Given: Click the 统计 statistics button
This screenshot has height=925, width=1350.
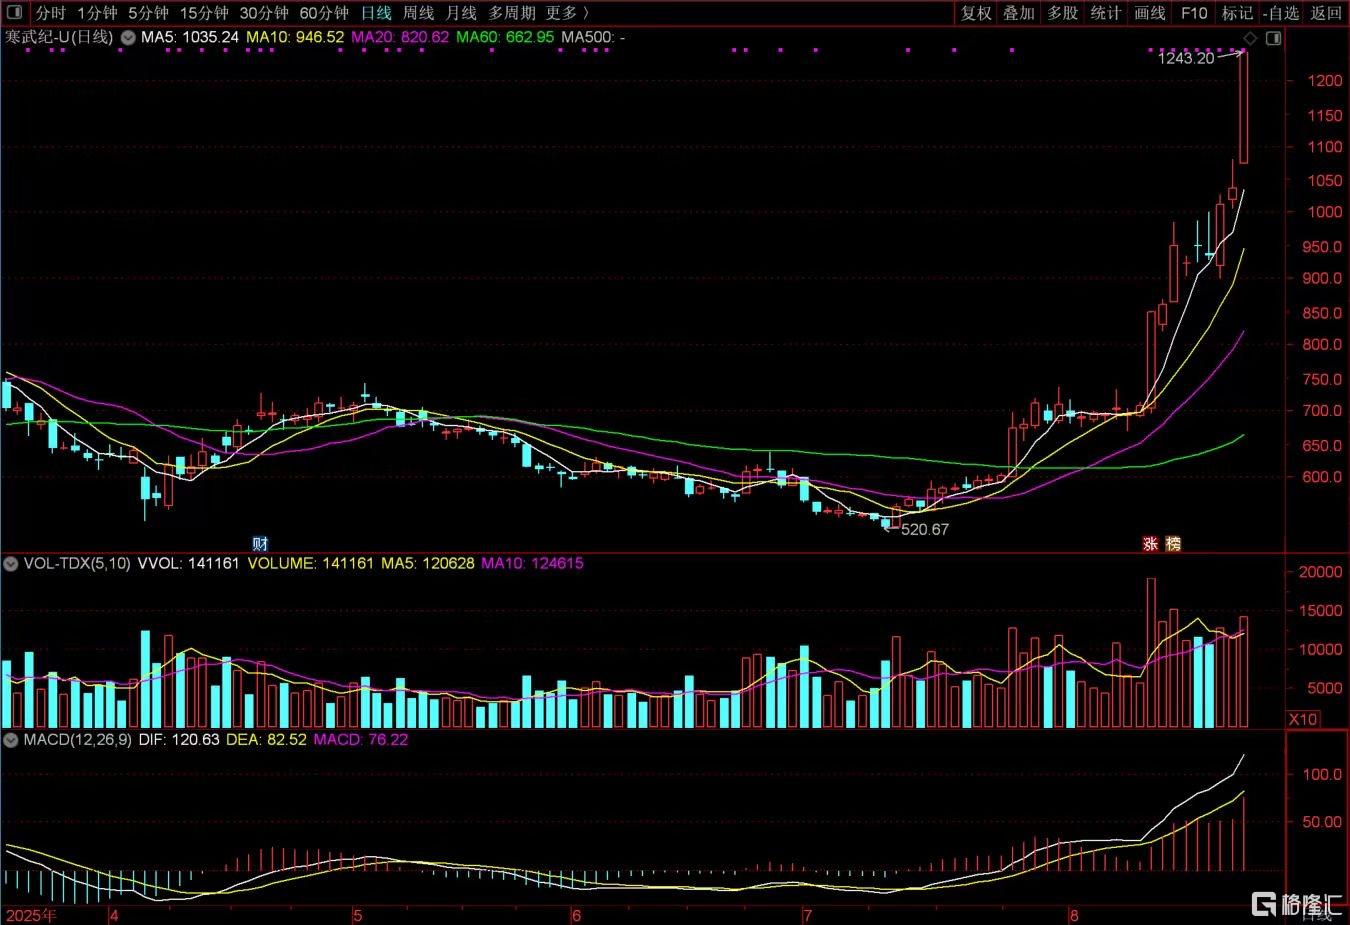Looking at the screenshot, I should coord(1105,13).
